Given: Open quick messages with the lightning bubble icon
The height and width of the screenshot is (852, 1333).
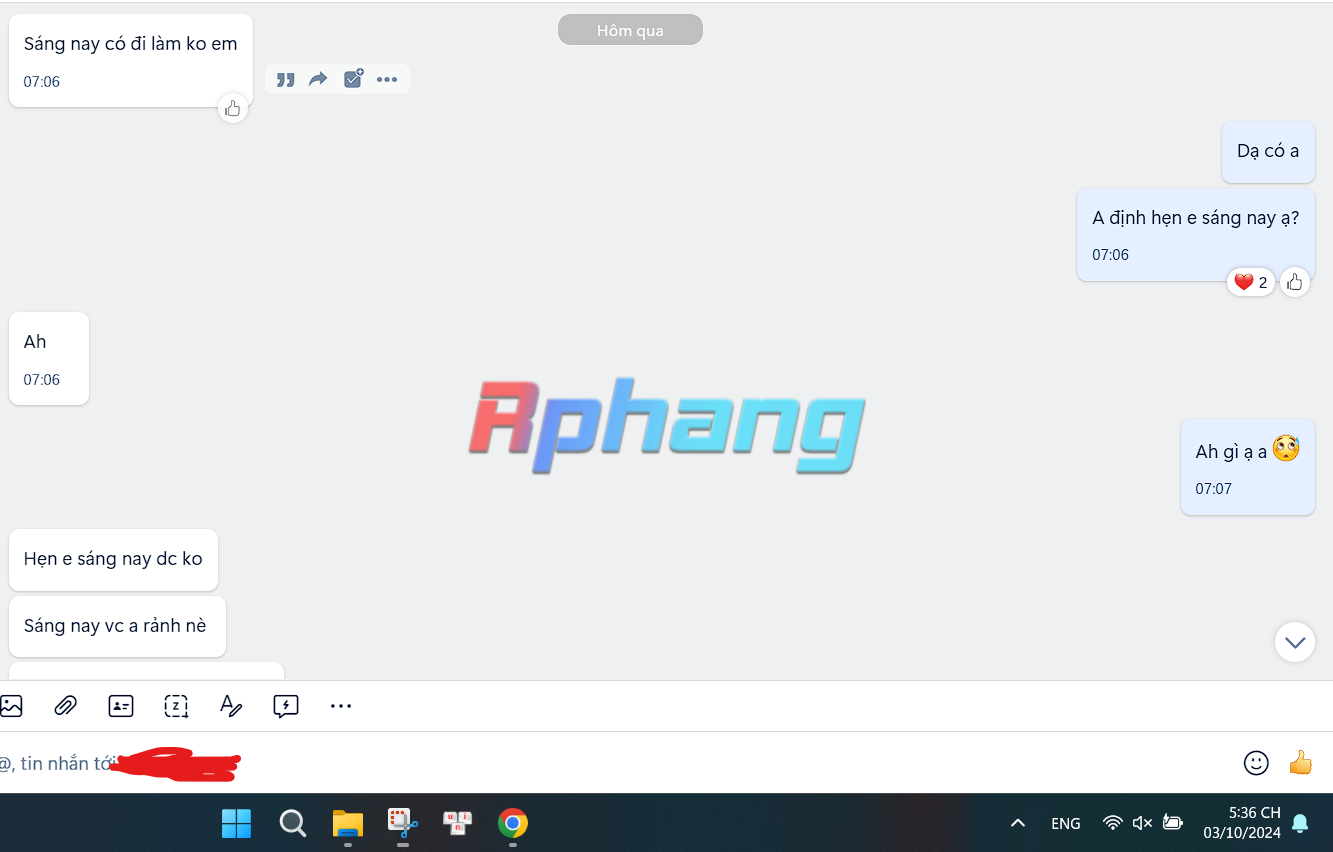Looking at the screenshot, I should [x=286, y=706].
